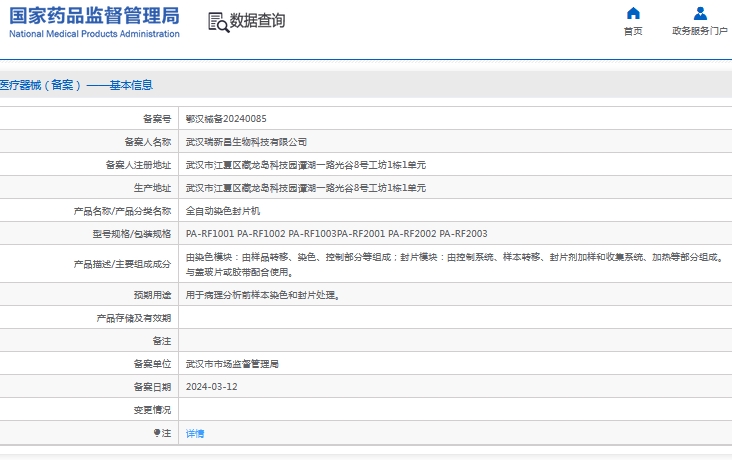Click the 产品描述/主要组成成分 label

(x=122, y=264)
